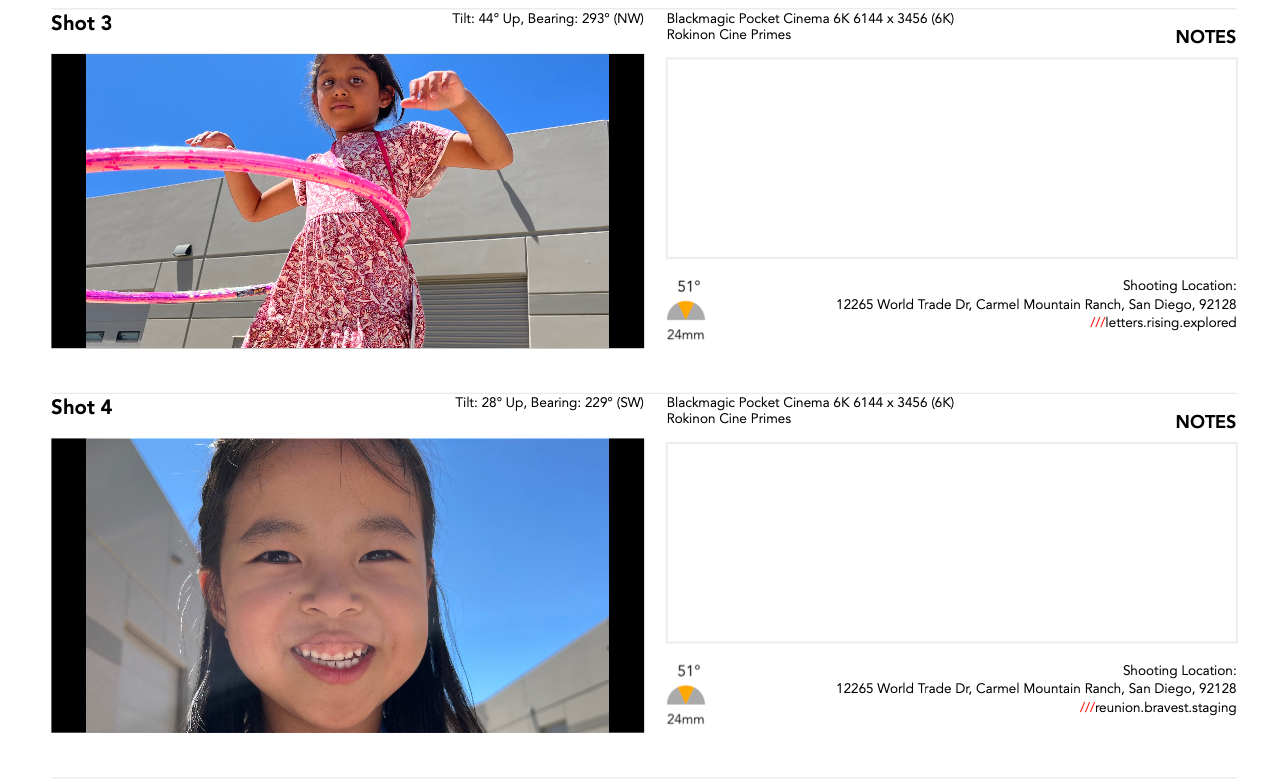Click the Shot 3 NOTES label

tap(1206, 37)
